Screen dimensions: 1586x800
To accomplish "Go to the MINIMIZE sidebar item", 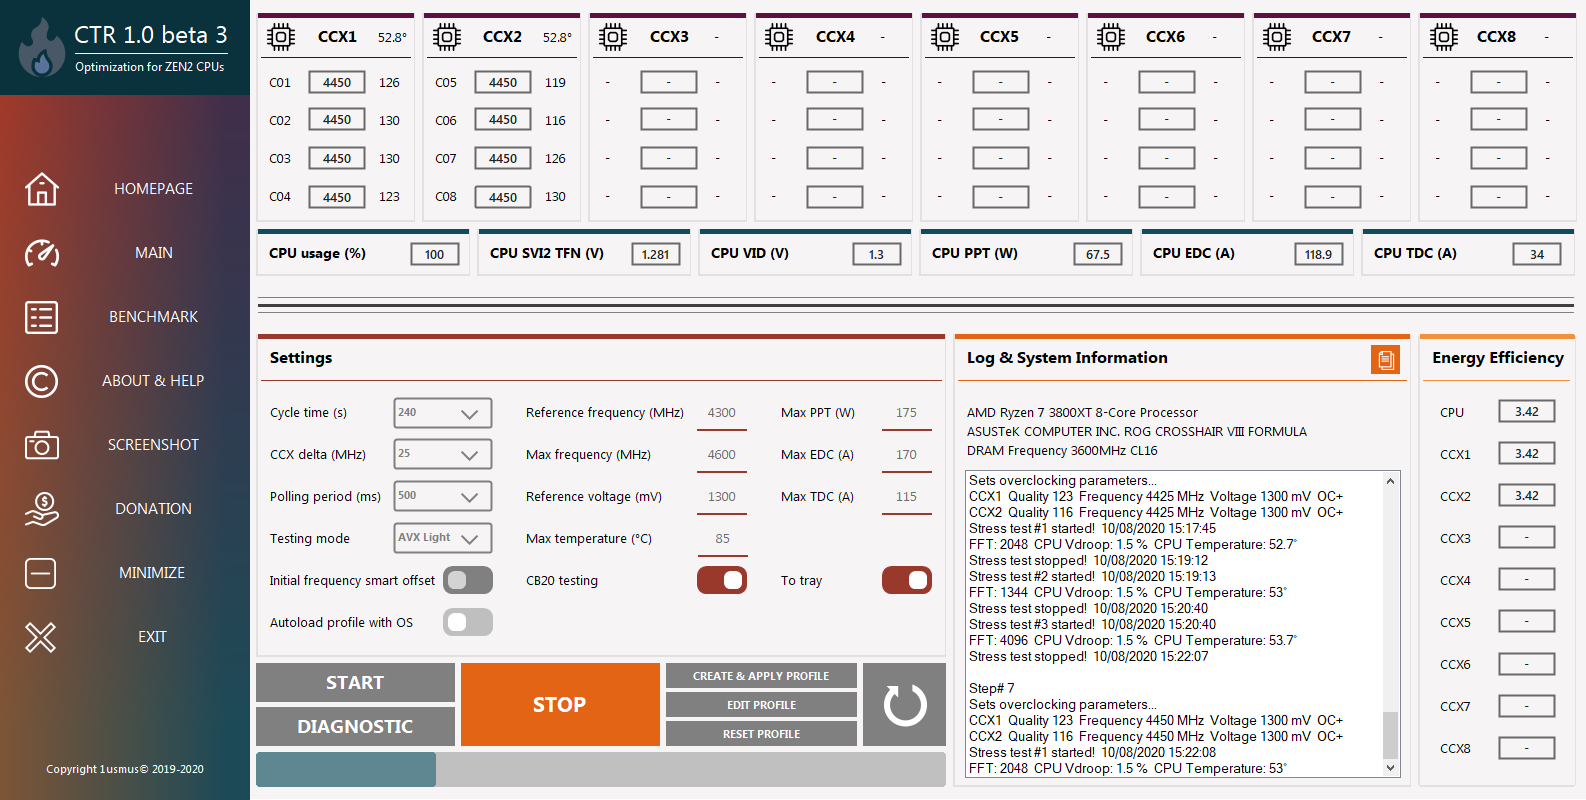I will point(152,573).
